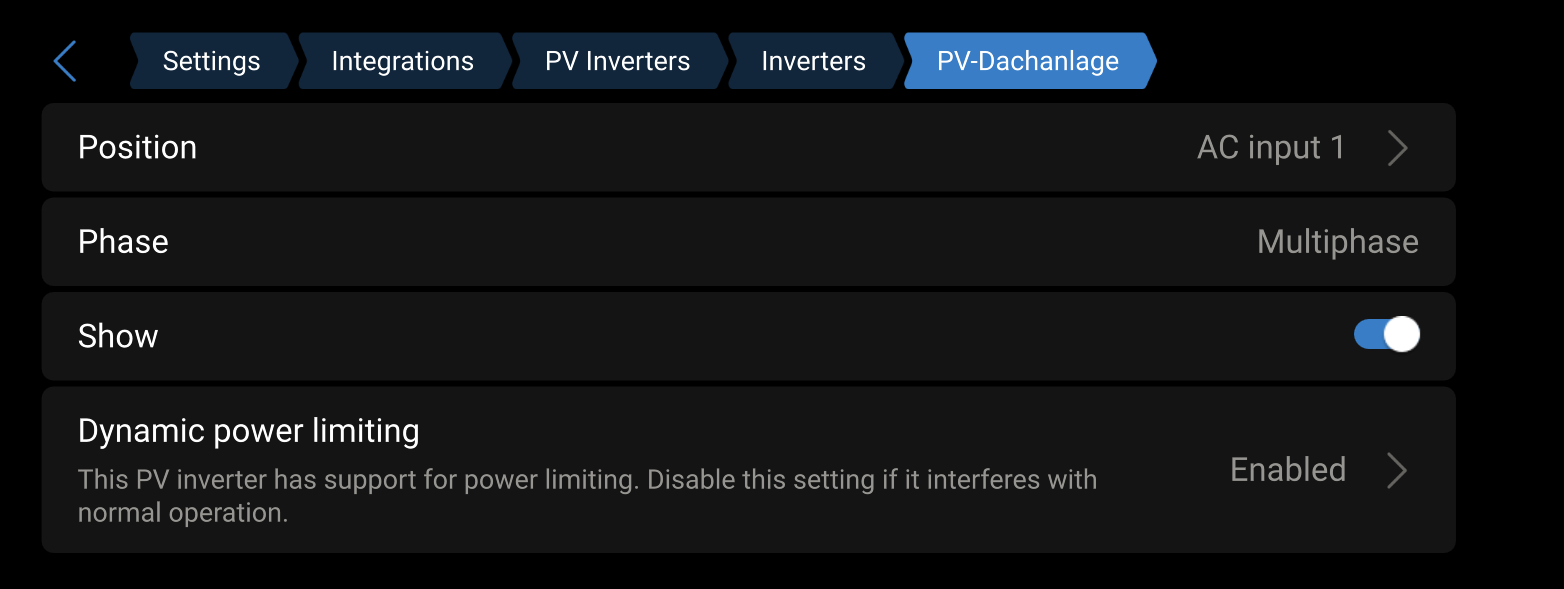Select the PV-Dachanlage breadcrumb
The width and height of the screenshot is (1564, 589).
coord(1027,61)
